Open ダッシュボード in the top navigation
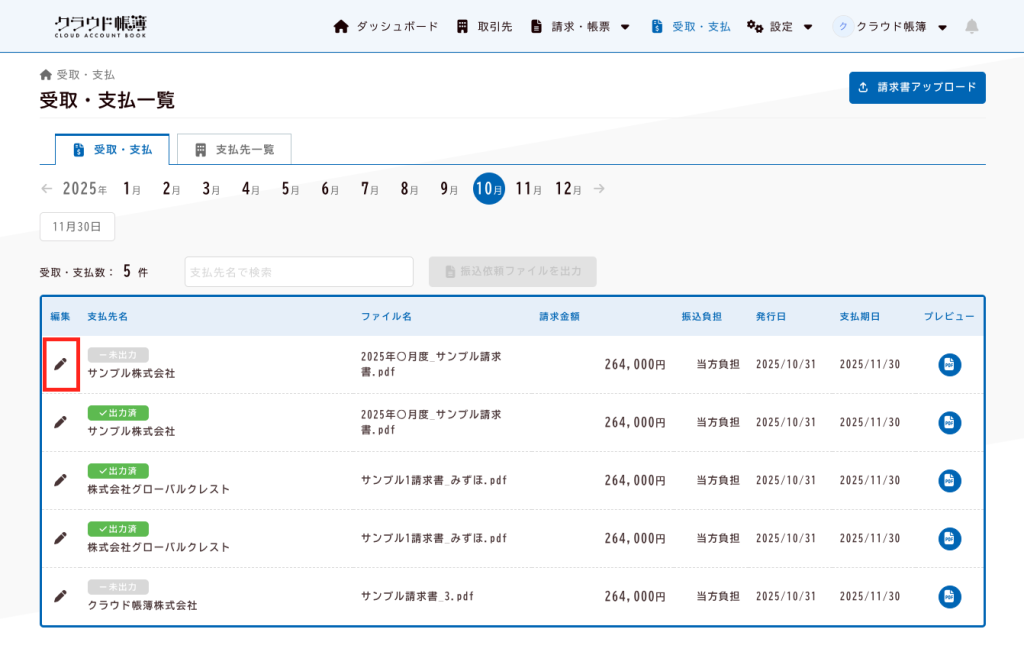The height and width of the screenshot is (655, 1024). [x=386, y=27]
